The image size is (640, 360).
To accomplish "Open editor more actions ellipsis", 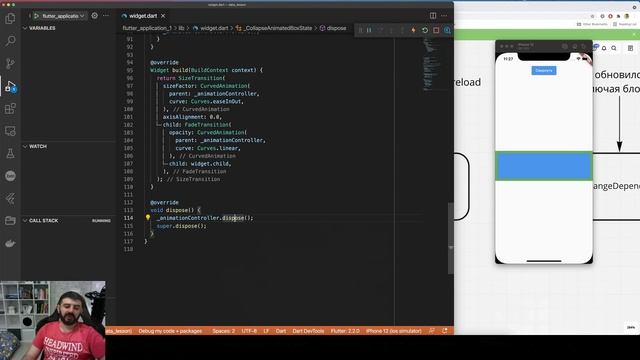I will pyautogui.click(x=444, y=16).
